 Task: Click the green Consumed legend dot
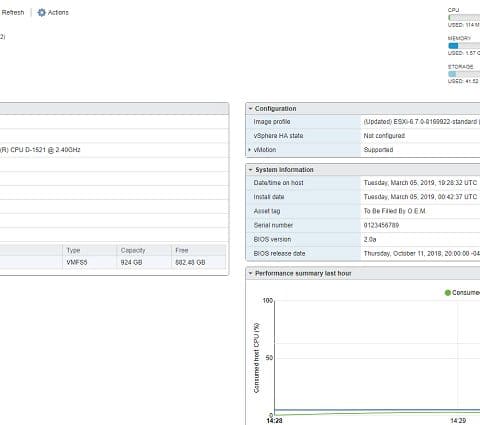448,293
